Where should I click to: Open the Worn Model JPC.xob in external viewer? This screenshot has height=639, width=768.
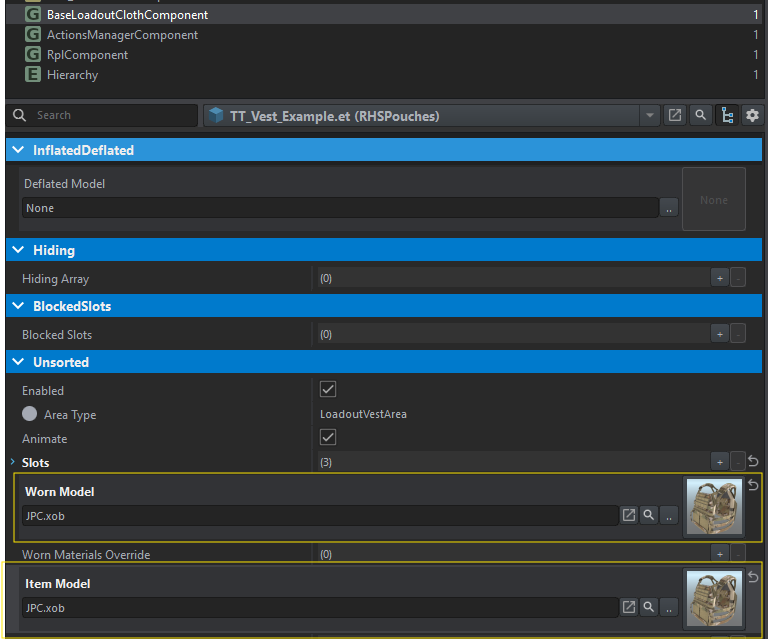coord(629,515)
